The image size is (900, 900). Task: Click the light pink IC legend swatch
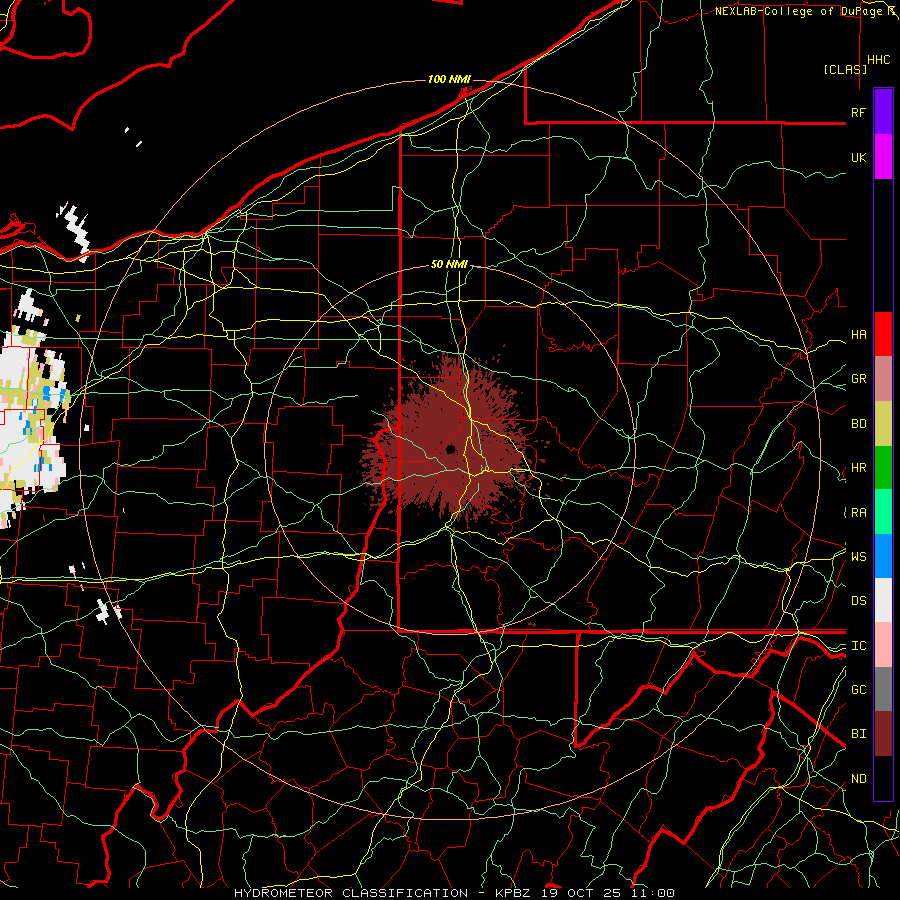(883, 645)
